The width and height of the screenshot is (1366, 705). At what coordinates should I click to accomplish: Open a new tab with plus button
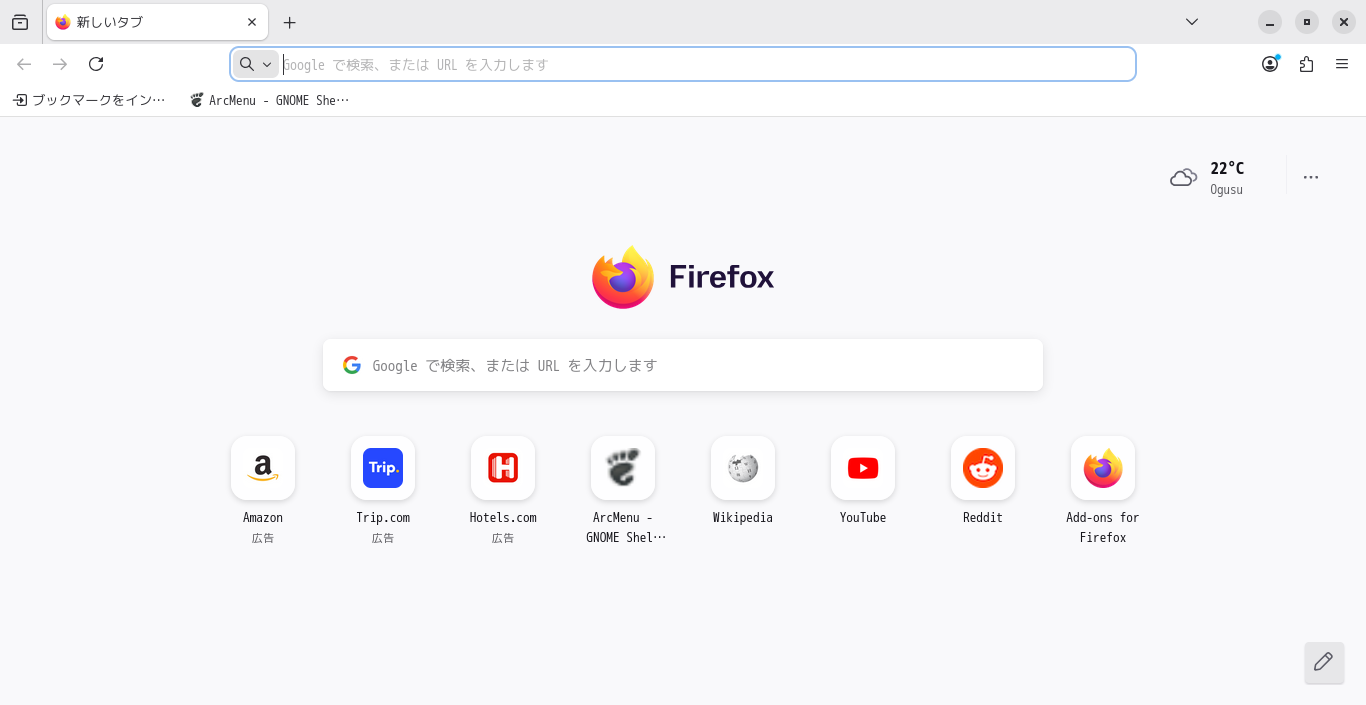(x=290, y=22)
